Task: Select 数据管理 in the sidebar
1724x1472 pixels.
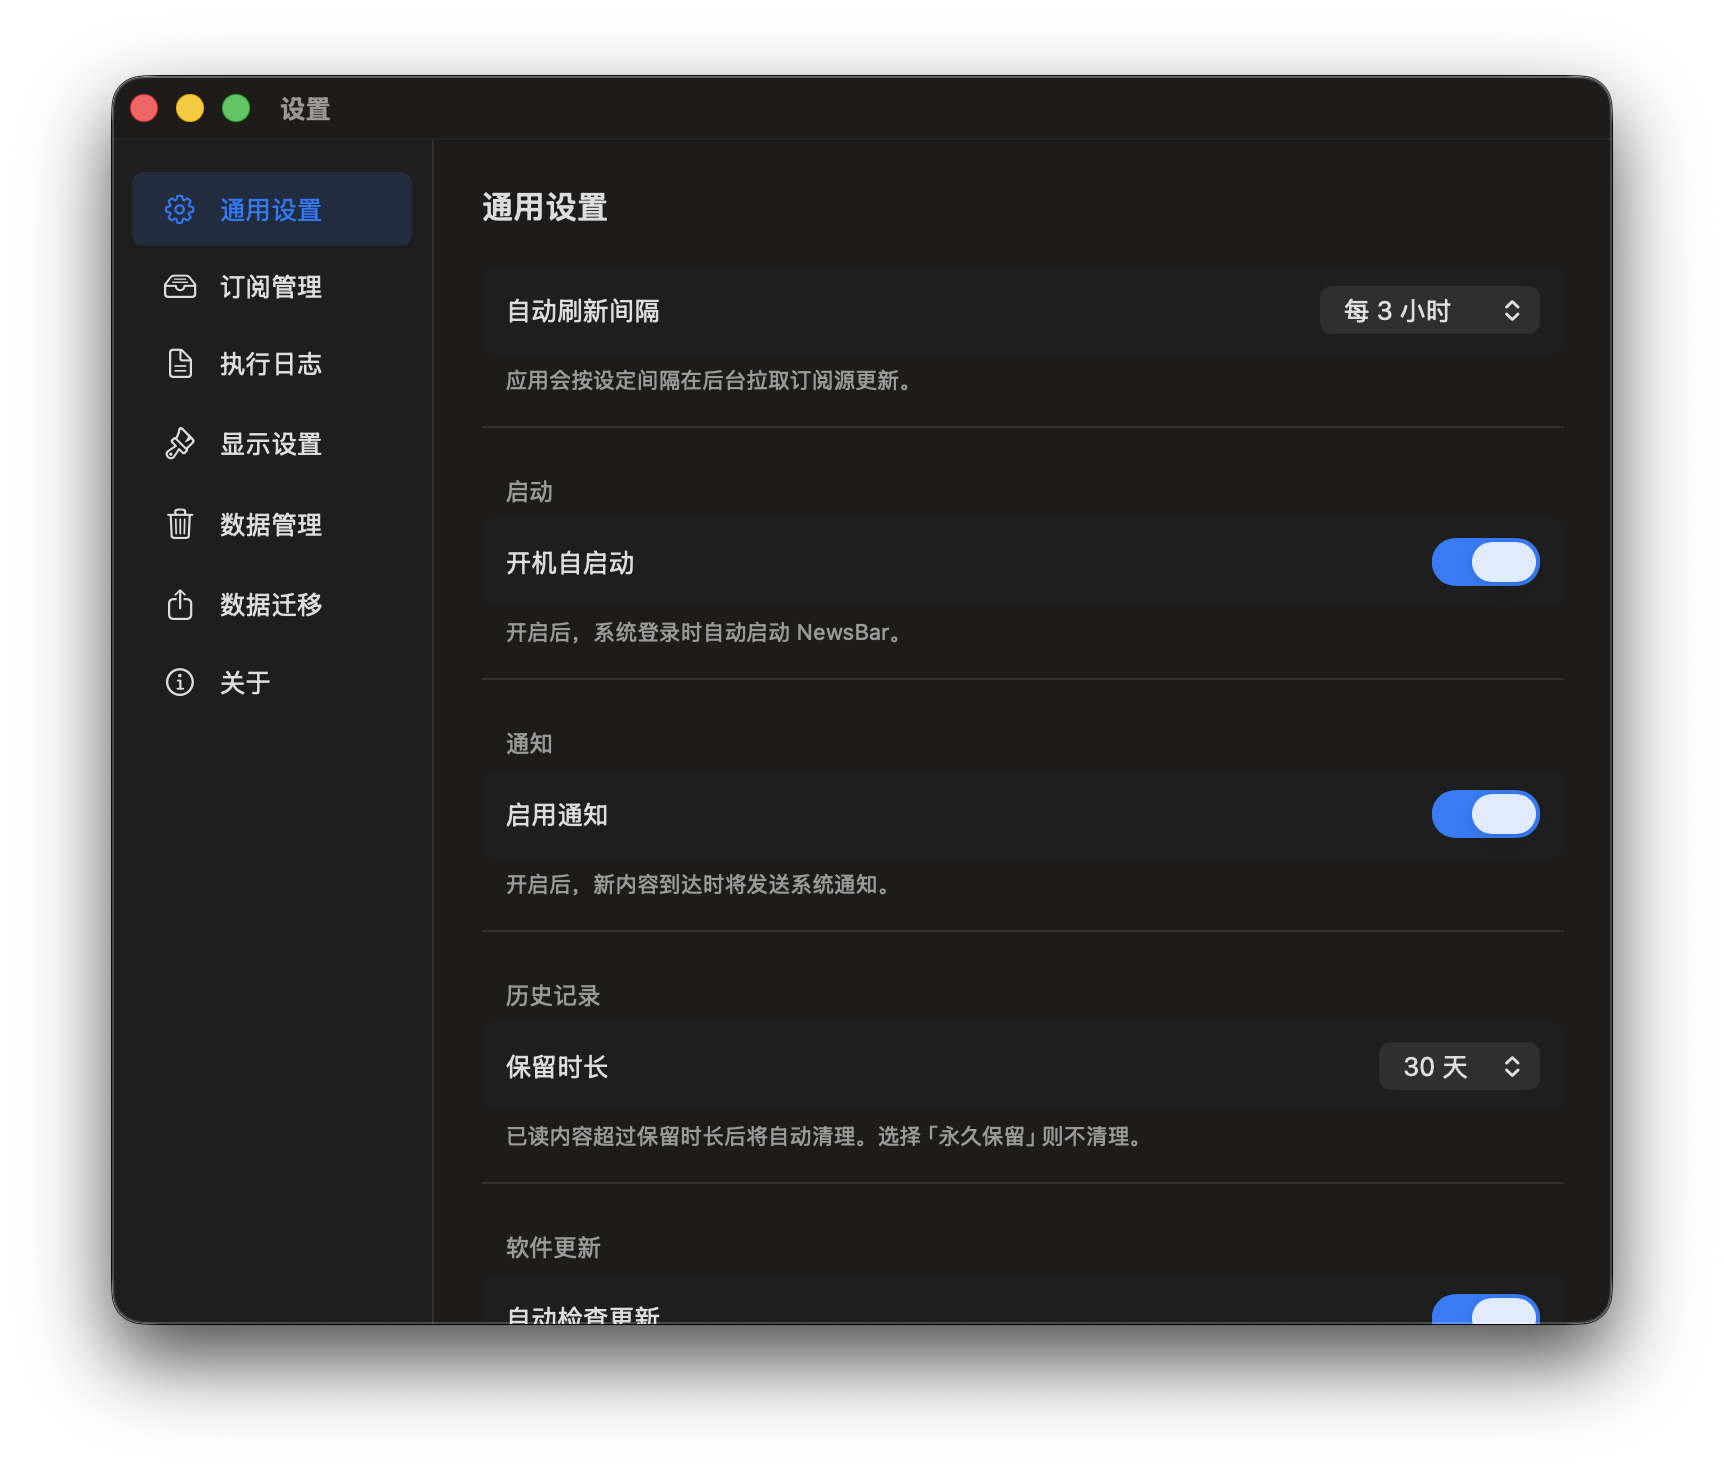Action: pos(272,524)
